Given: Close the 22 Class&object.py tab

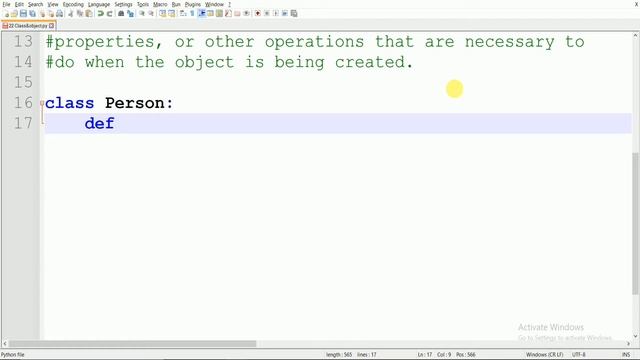Looking at the screenshot, I should click(51, 26).
